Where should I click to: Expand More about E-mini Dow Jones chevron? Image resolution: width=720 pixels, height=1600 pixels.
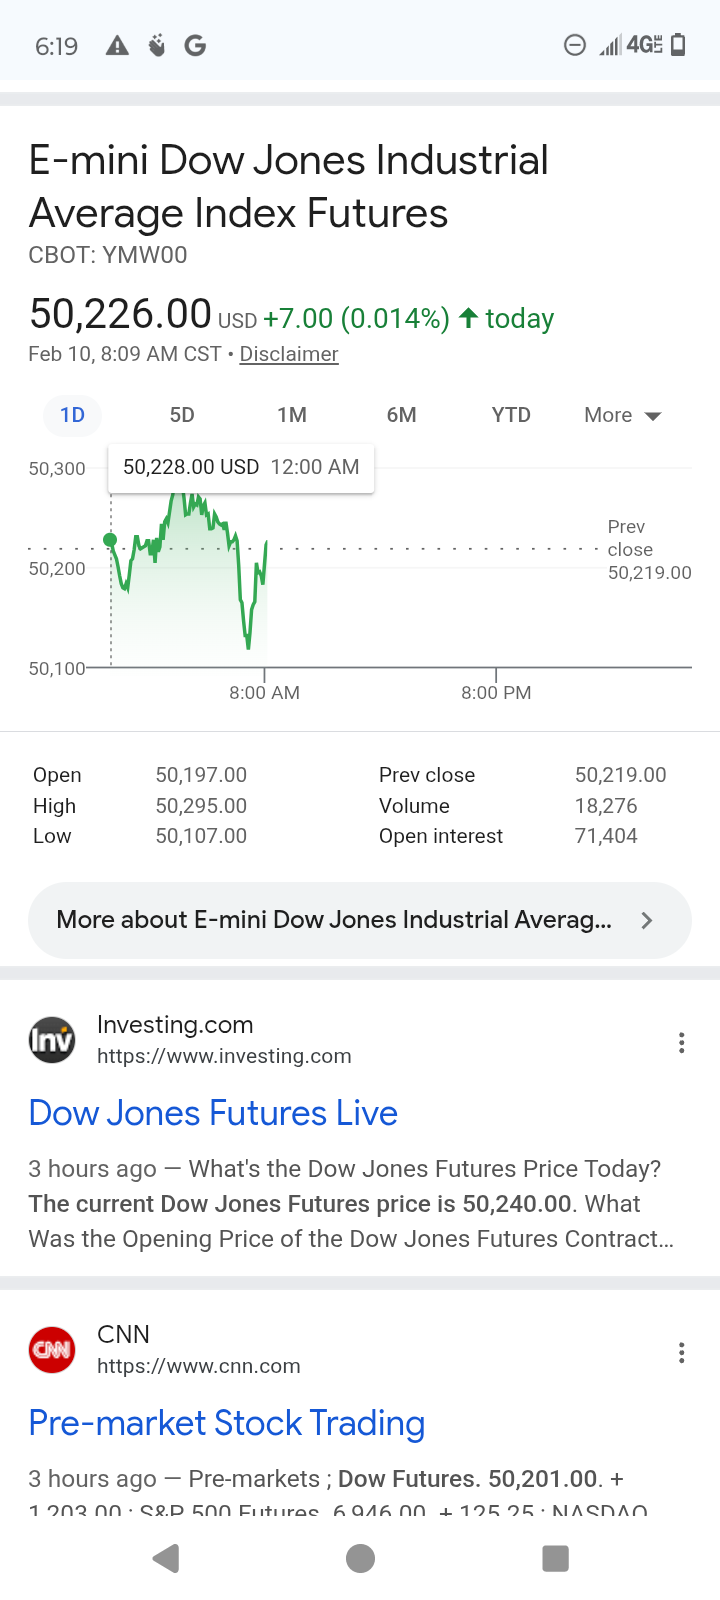tap(646, 920)
